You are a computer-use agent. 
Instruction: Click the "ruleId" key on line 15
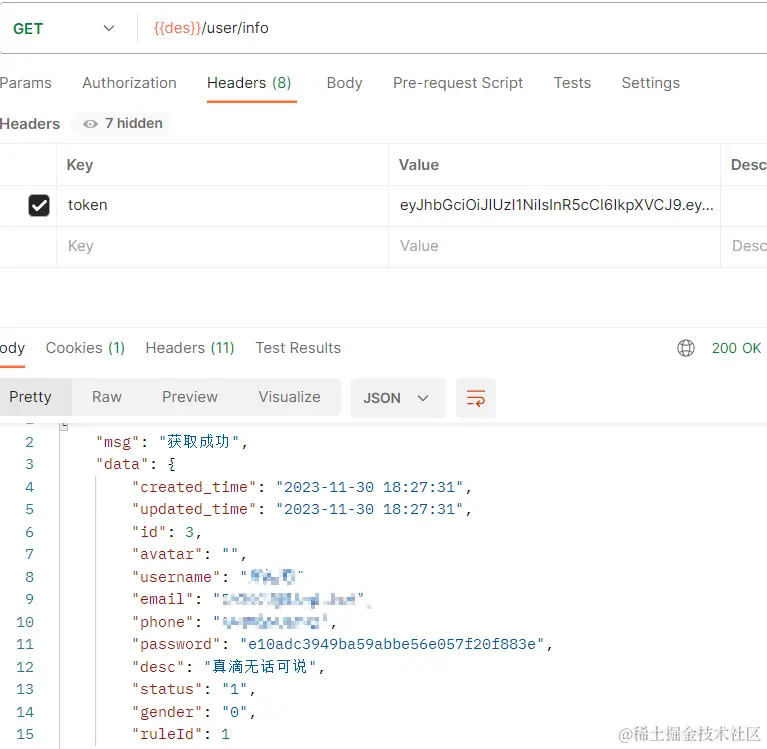[167, 734]
